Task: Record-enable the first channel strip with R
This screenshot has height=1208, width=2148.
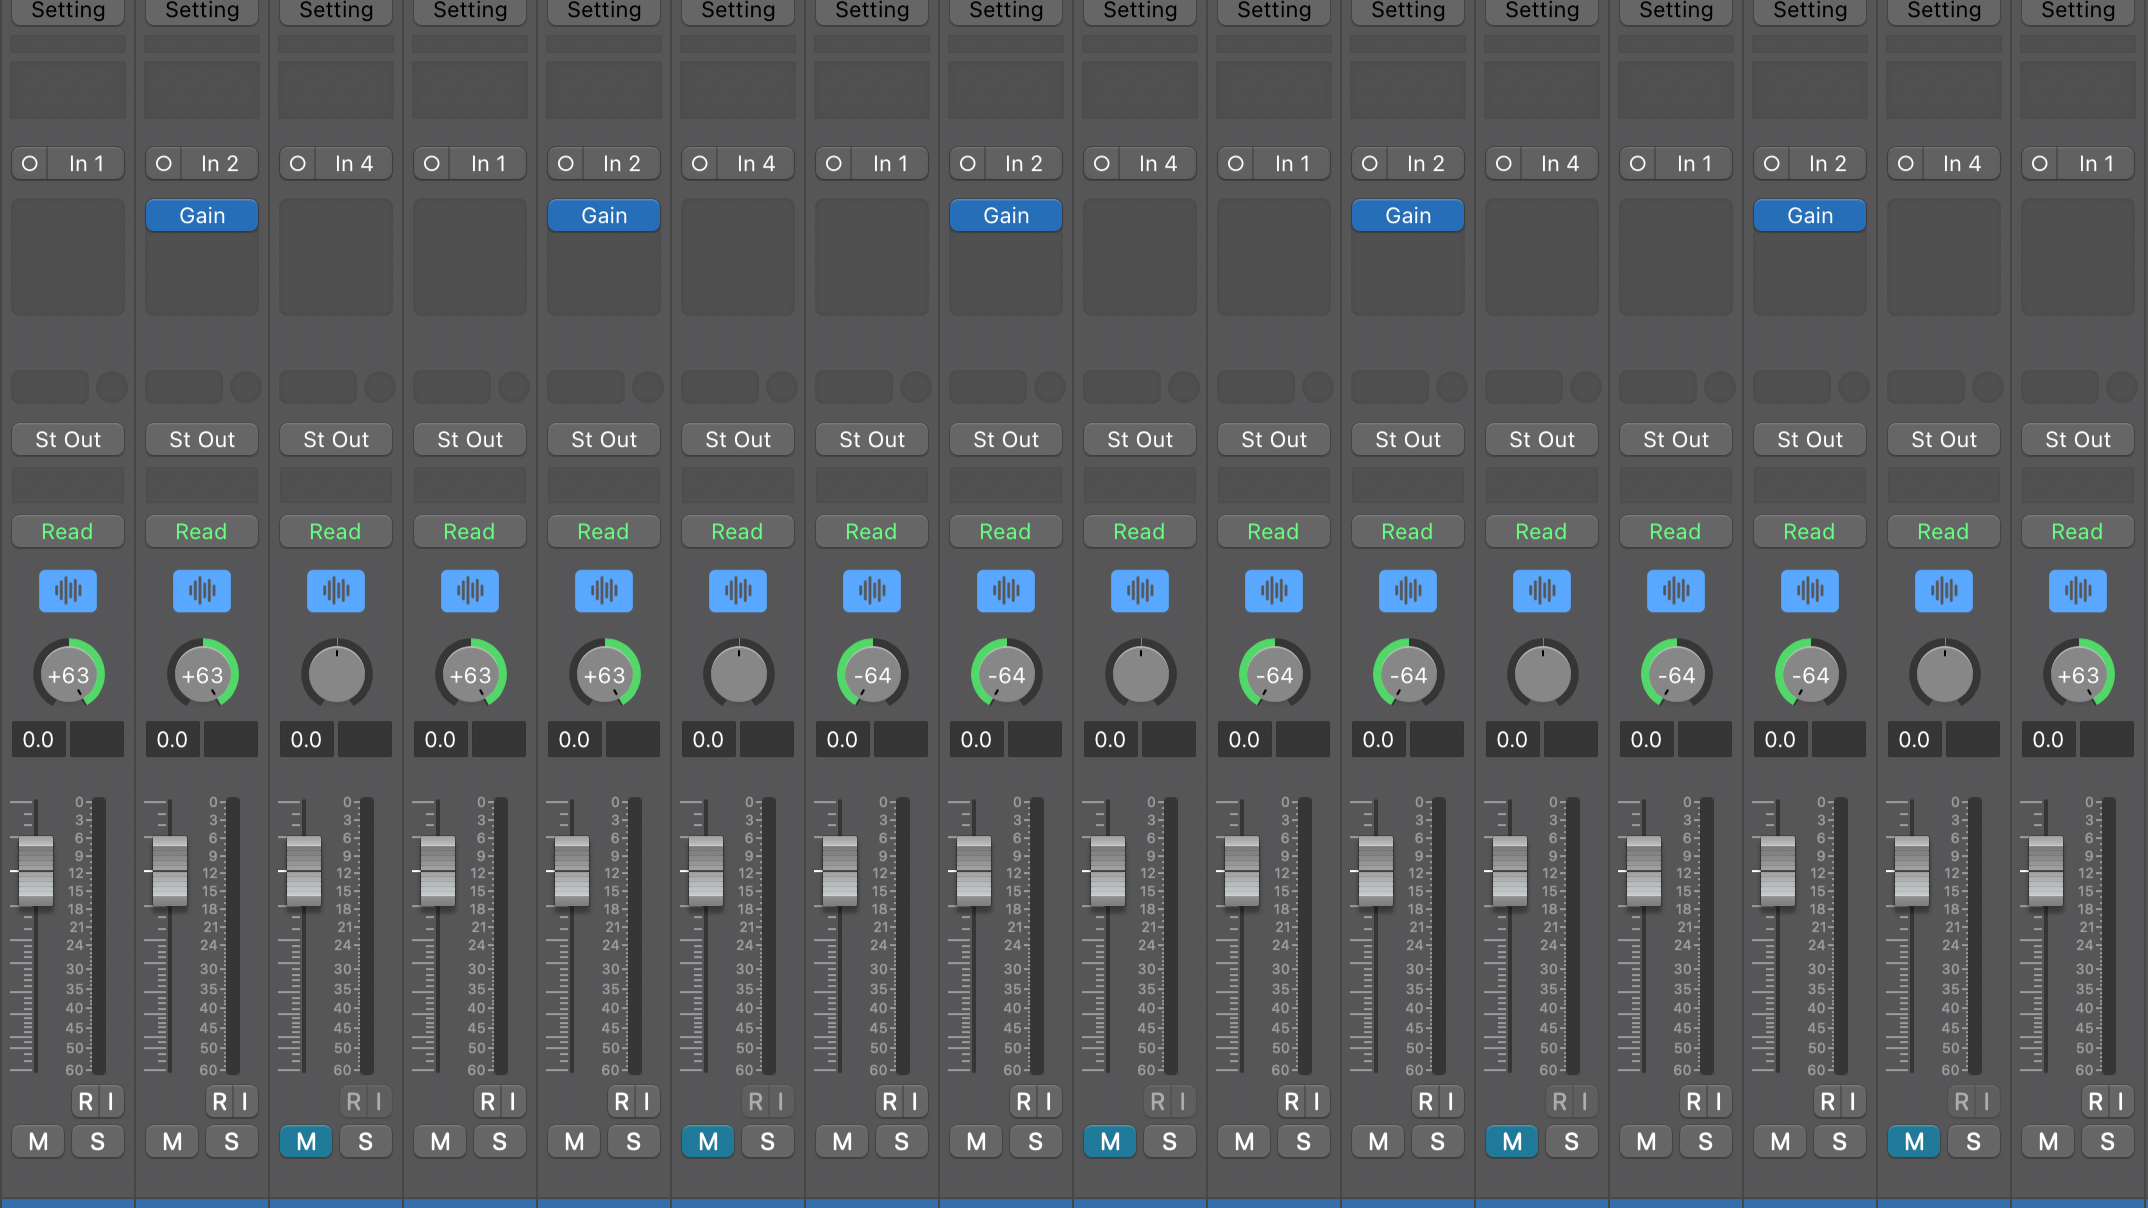Action: click(x=86, y=1101)
